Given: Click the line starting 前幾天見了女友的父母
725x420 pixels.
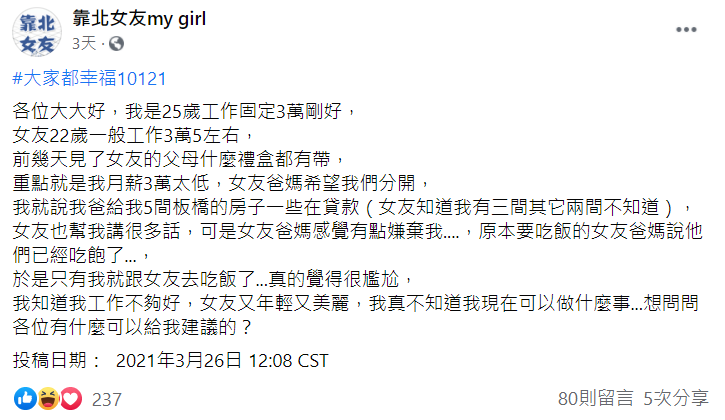Looking at the screenshot, I should point(179,159).
